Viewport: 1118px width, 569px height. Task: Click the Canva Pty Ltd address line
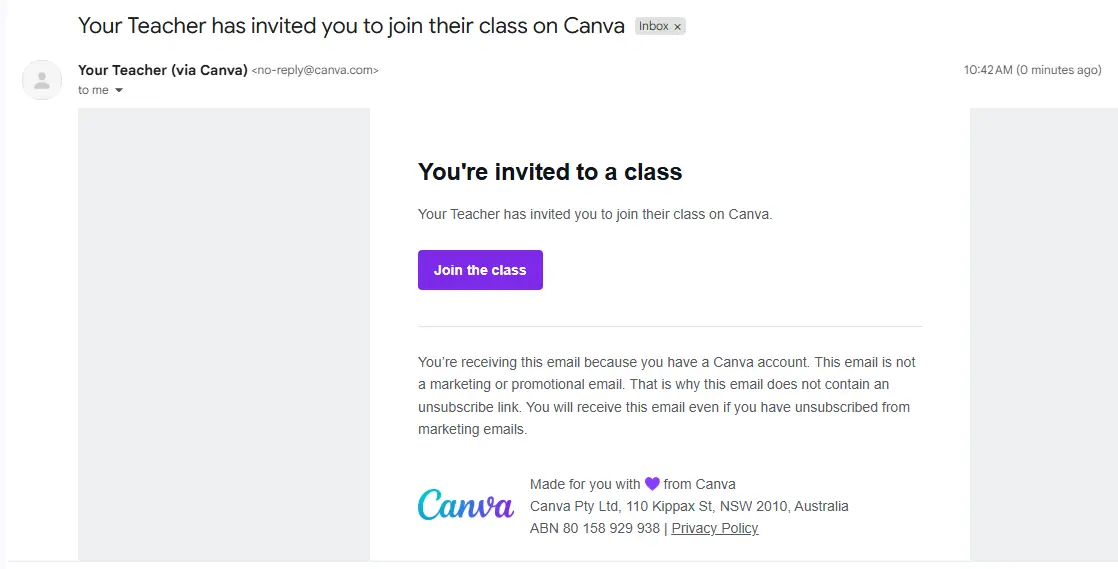click(x=689, y=506)
